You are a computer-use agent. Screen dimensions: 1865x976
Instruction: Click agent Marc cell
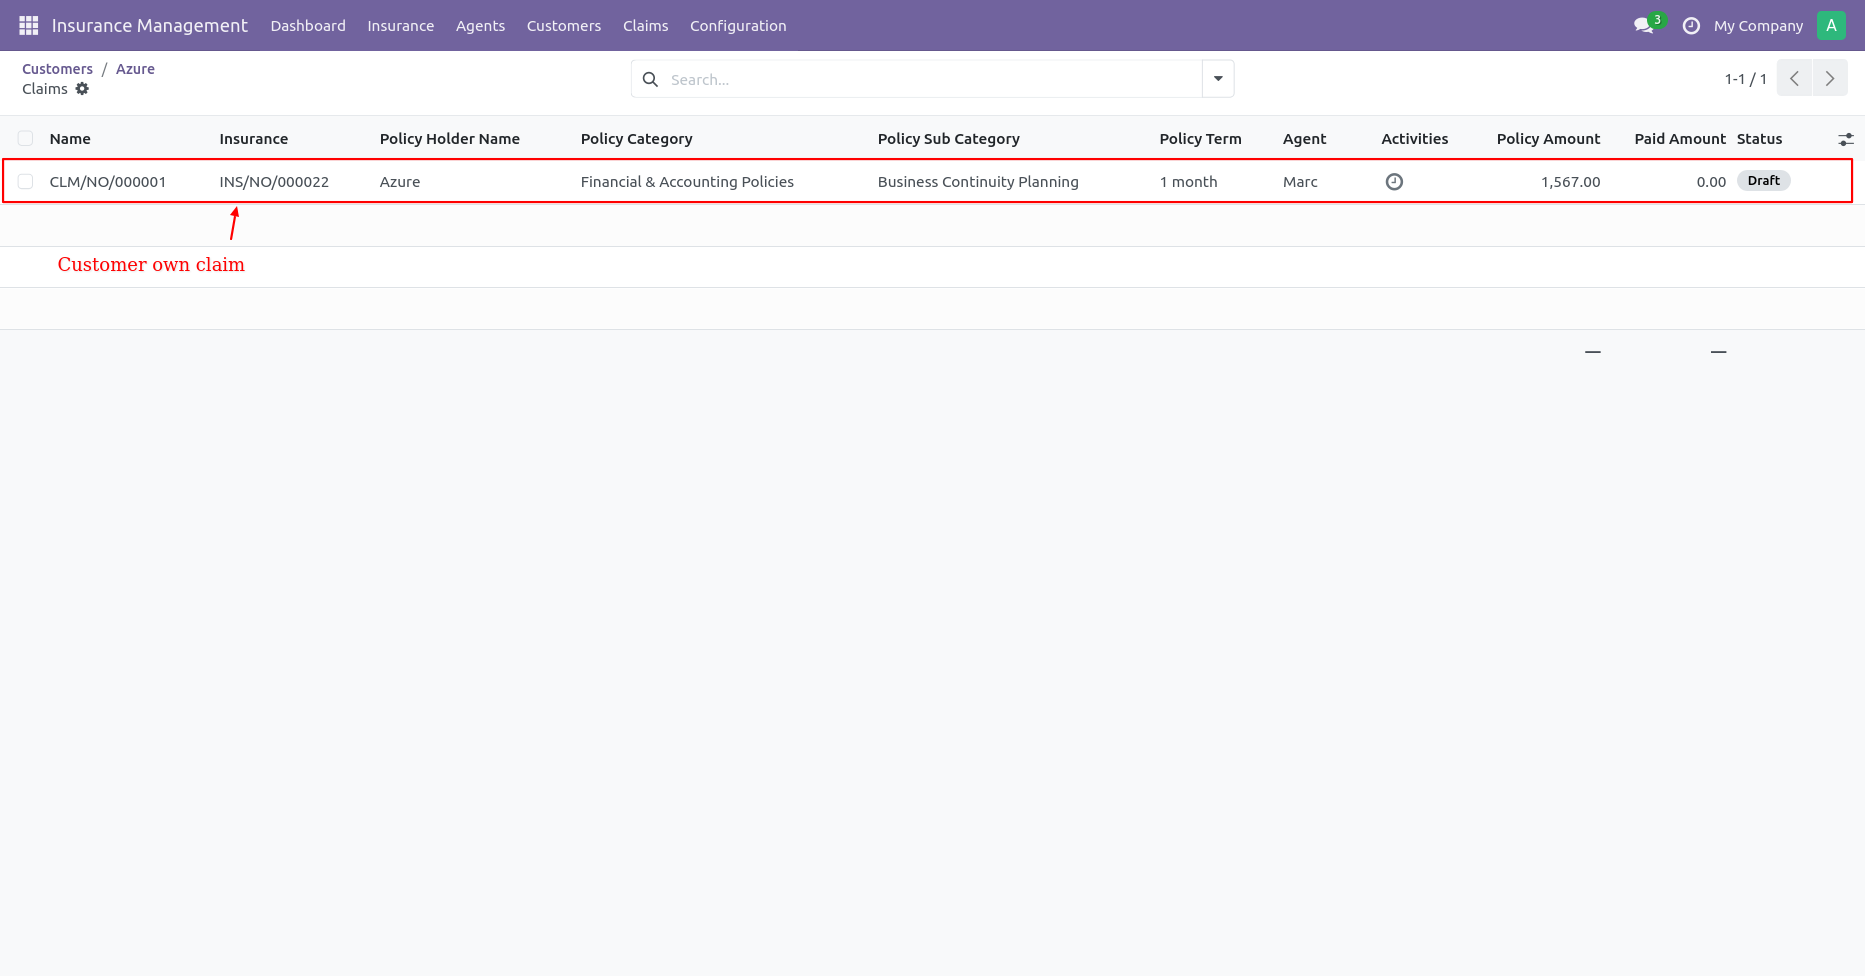(x=1300, y=182)
